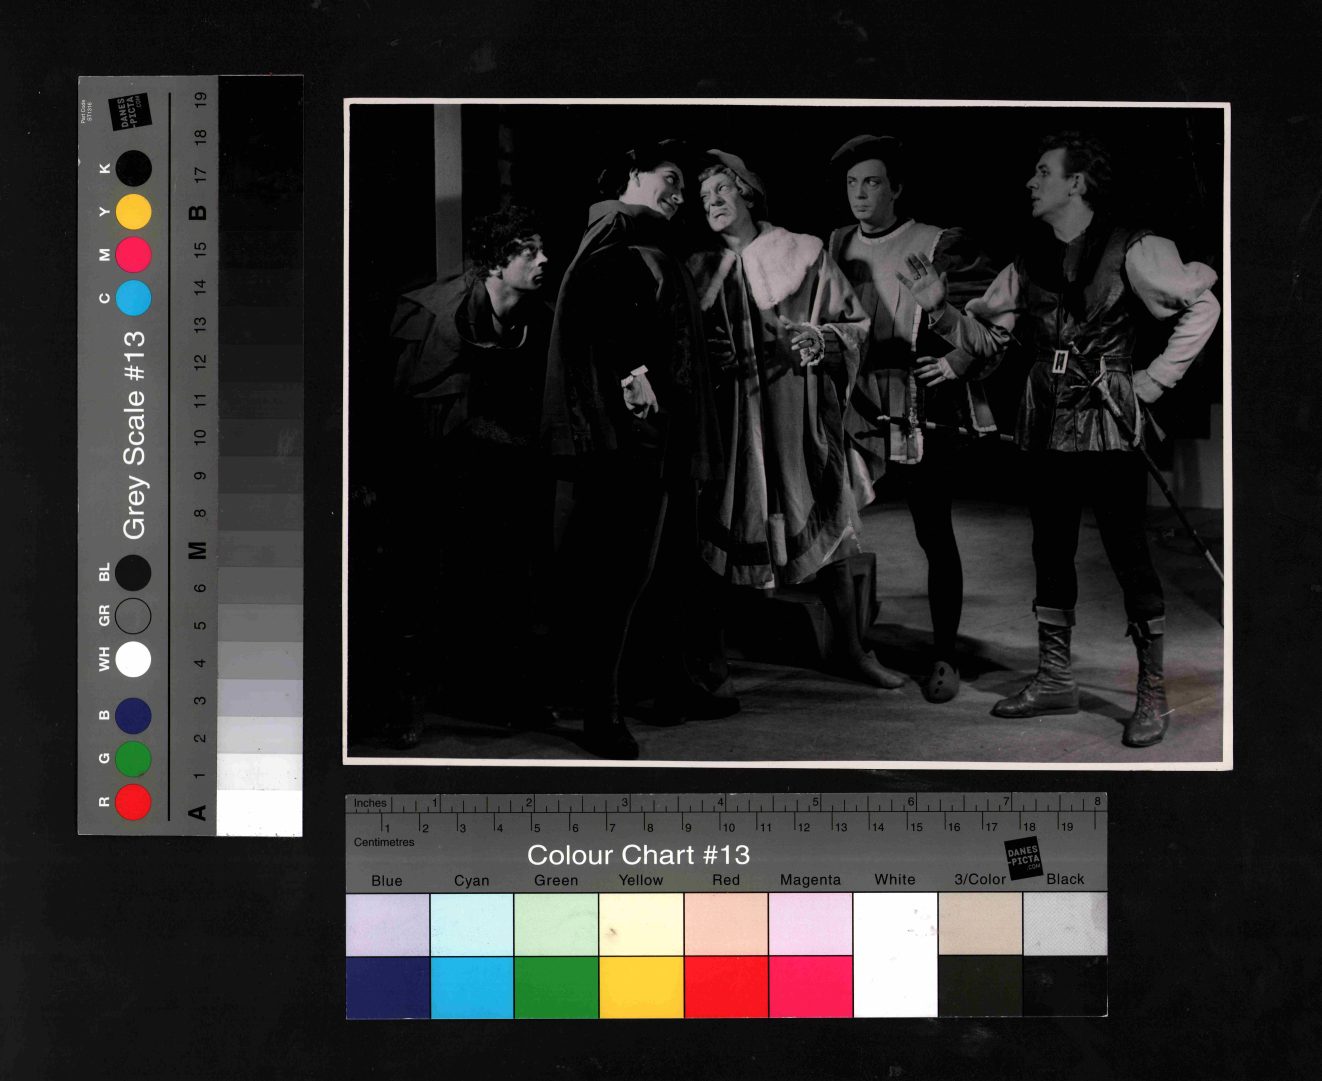Screen dimensions: 1322x1081
Task: Pick the solid yellow swatch on Colour Chart
Action: [641, 987]
